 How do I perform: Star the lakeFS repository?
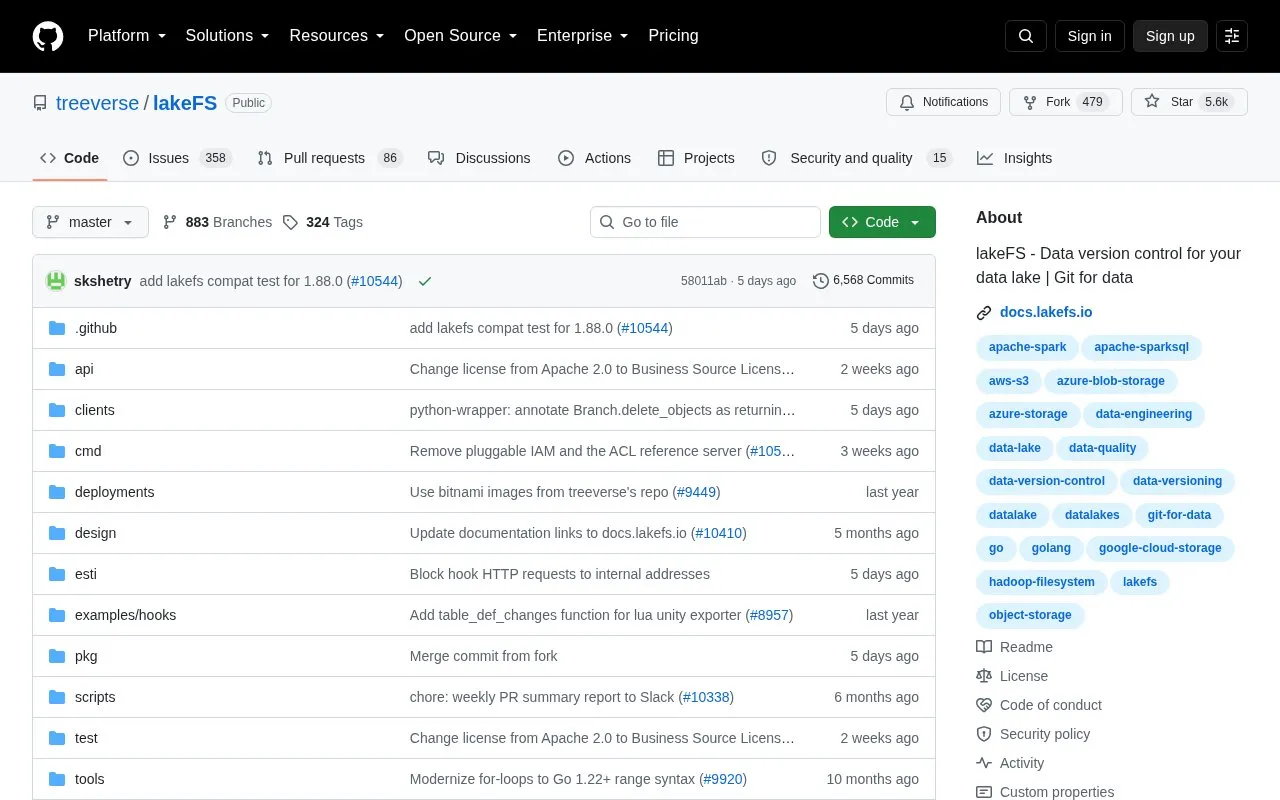(x=1189, y=102)
